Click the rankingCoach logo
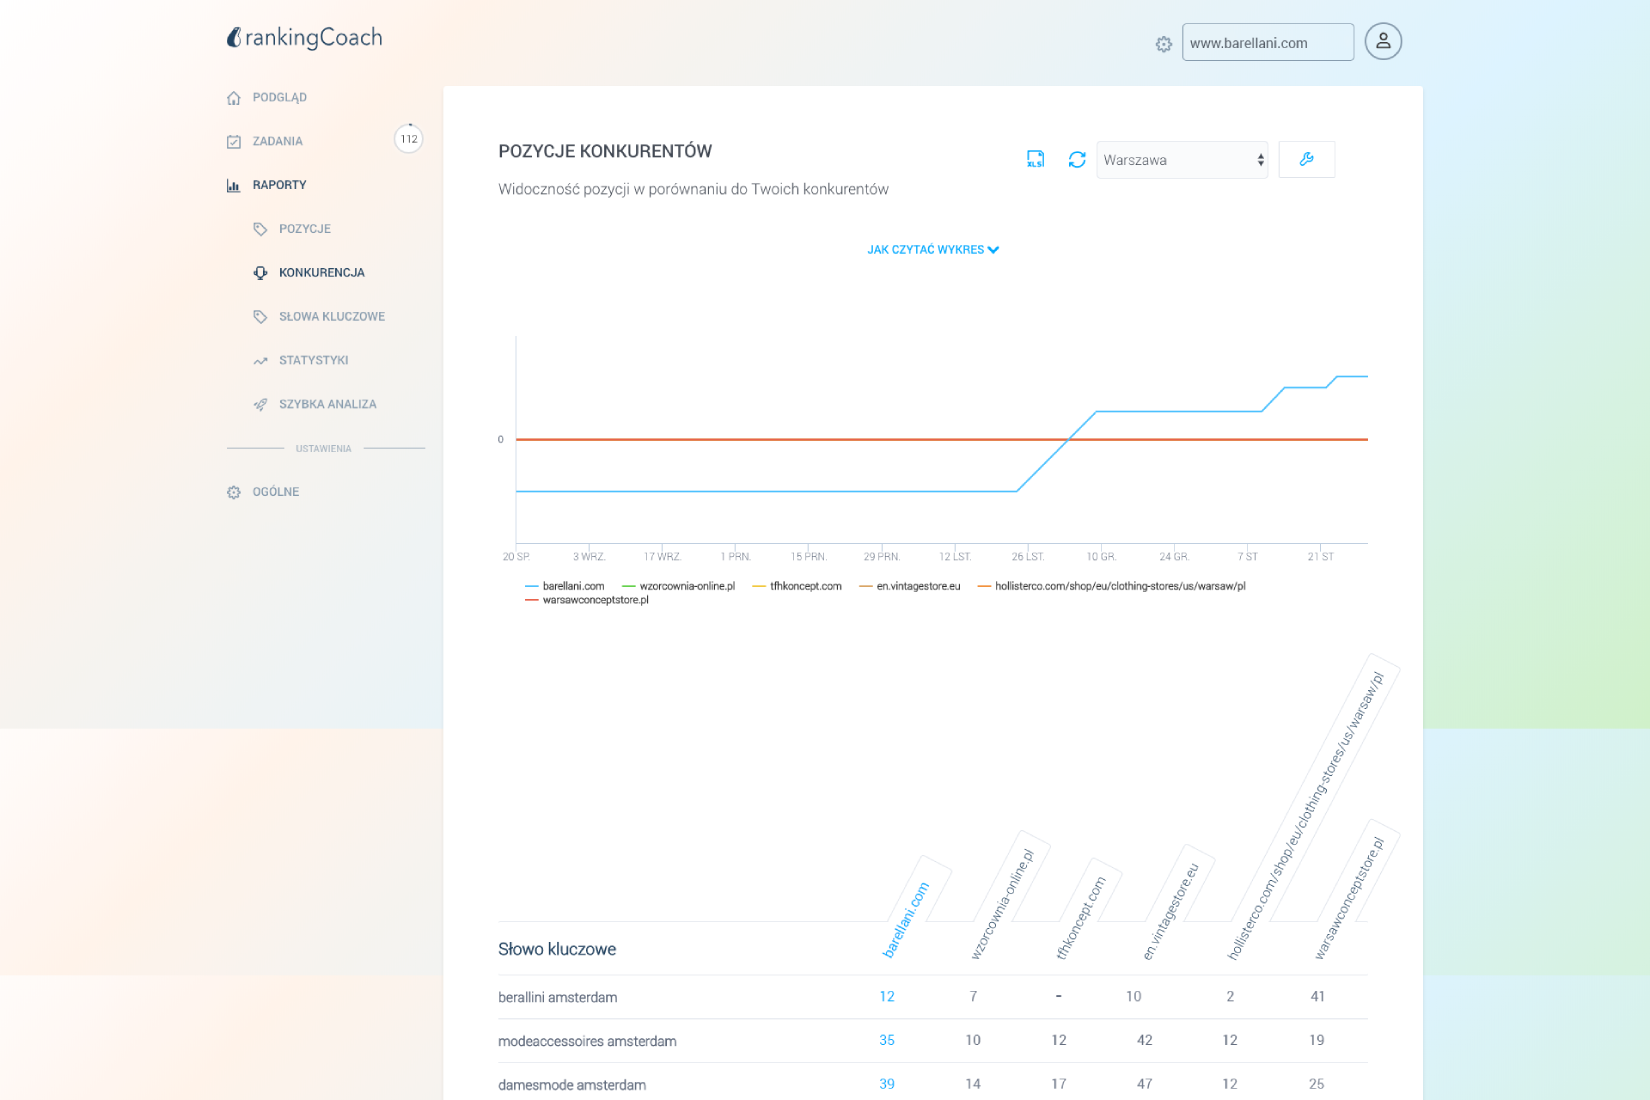1650x1100 pixels. click(304, 38)
